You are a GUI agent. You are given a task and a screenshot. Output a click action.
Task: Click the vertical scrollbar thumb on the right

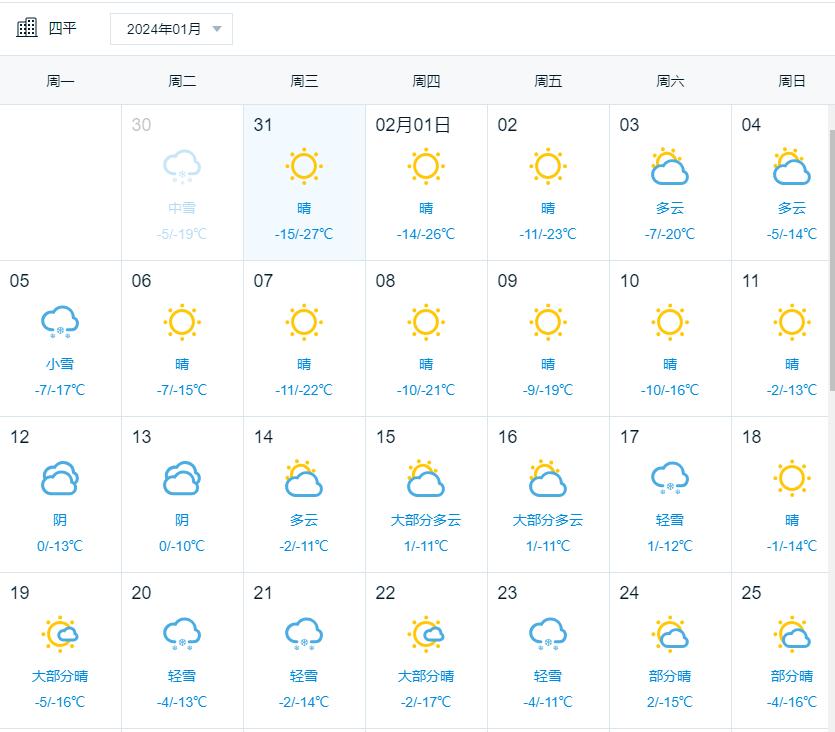(x=832, y=261)
